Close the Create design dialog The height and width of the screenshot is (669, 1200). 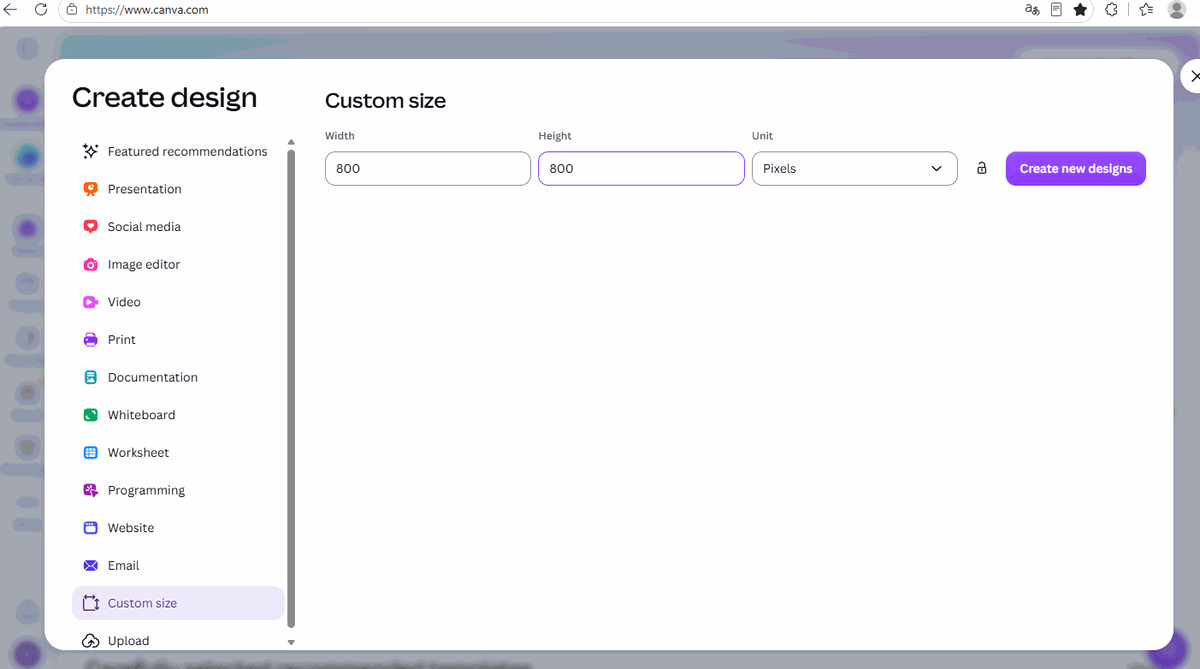[x=1193, y=76]
